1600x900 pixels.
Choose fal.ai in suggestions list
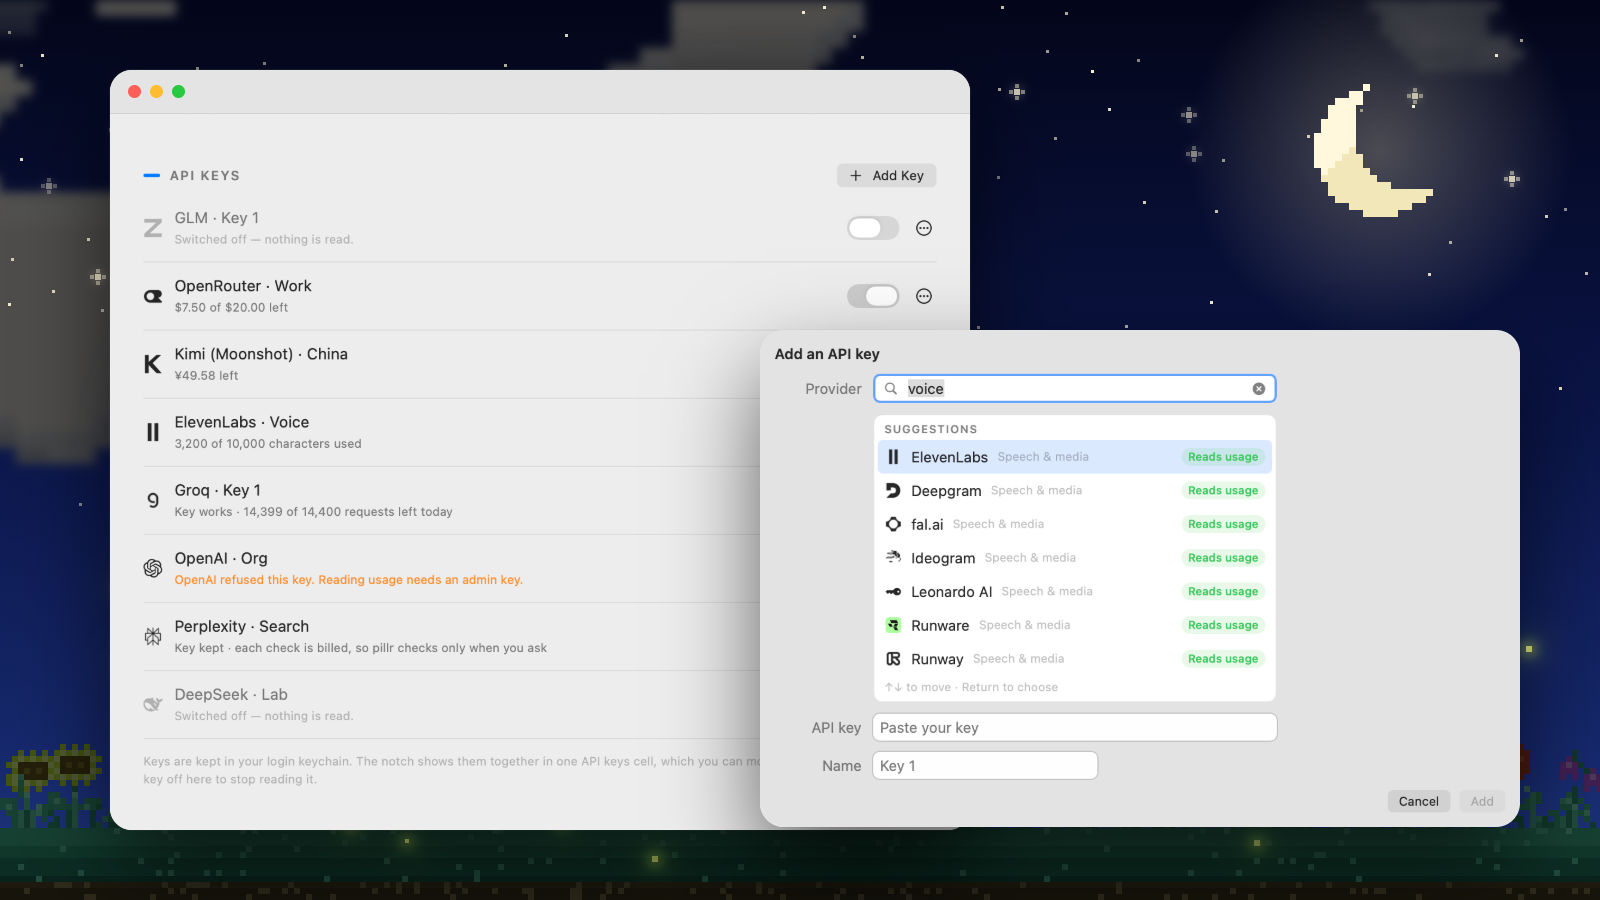1075,524
